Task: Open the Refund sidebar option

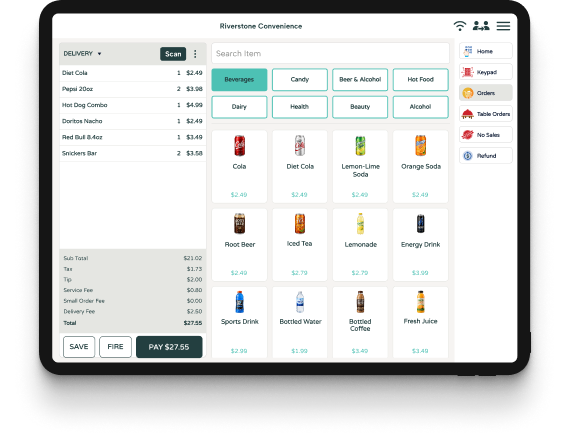Action: pos(486,156)
